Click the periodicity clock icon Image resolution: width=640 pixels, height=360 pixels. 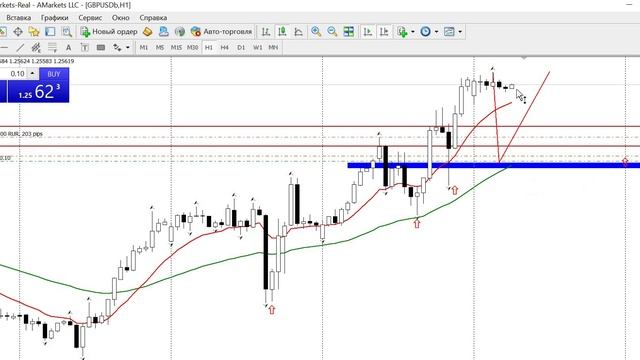pos(425,32)
